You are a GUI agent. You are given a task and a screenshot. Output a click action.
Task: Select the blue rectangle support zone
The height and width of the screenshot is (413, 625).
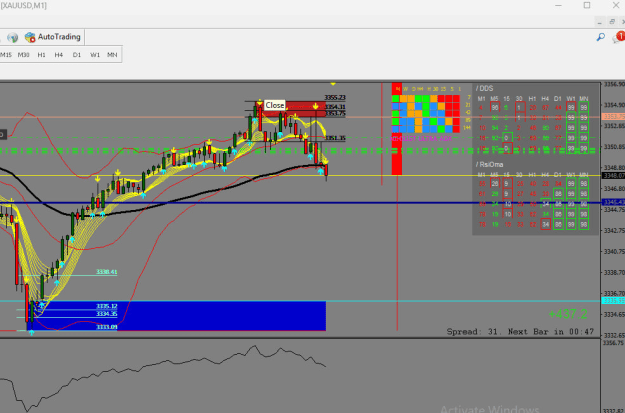click(x=176, y=316)
